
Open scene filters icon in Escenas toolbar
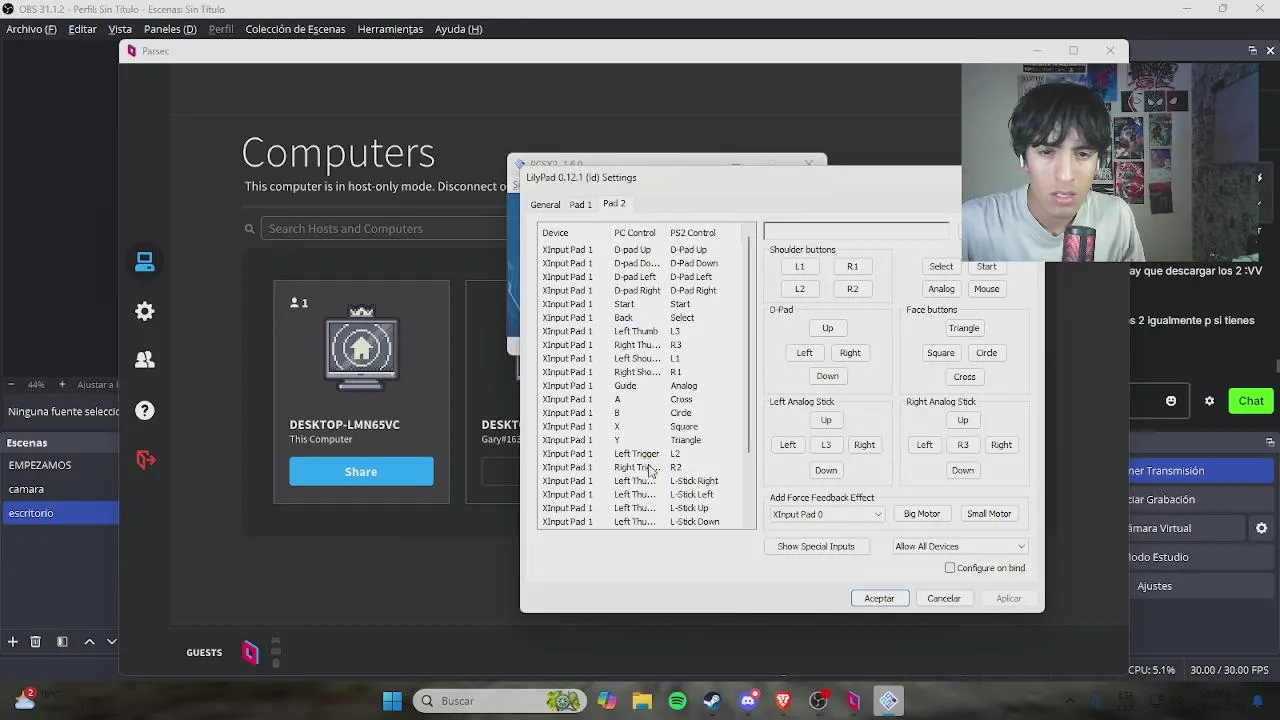[62, 642]
